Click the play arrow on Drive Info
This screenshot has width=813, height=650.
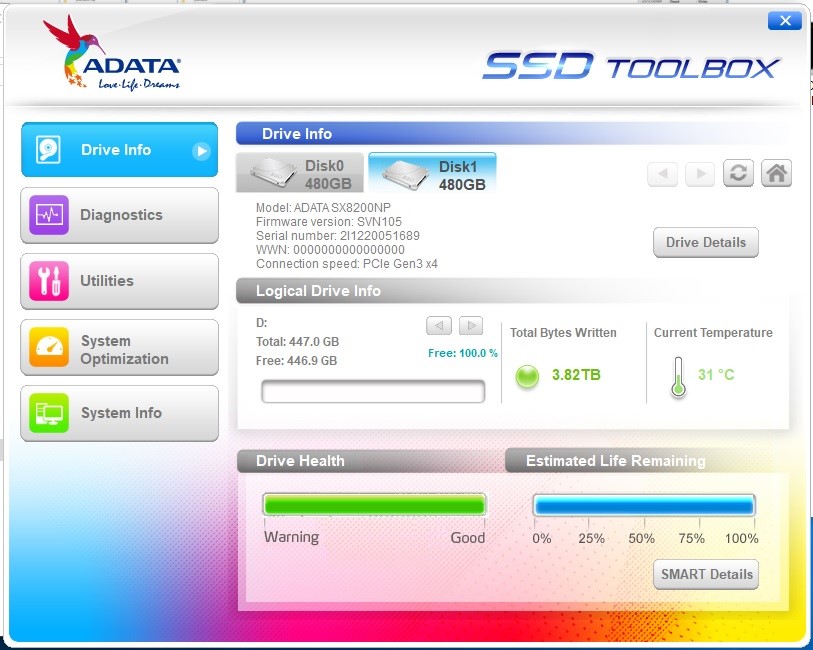201,151
